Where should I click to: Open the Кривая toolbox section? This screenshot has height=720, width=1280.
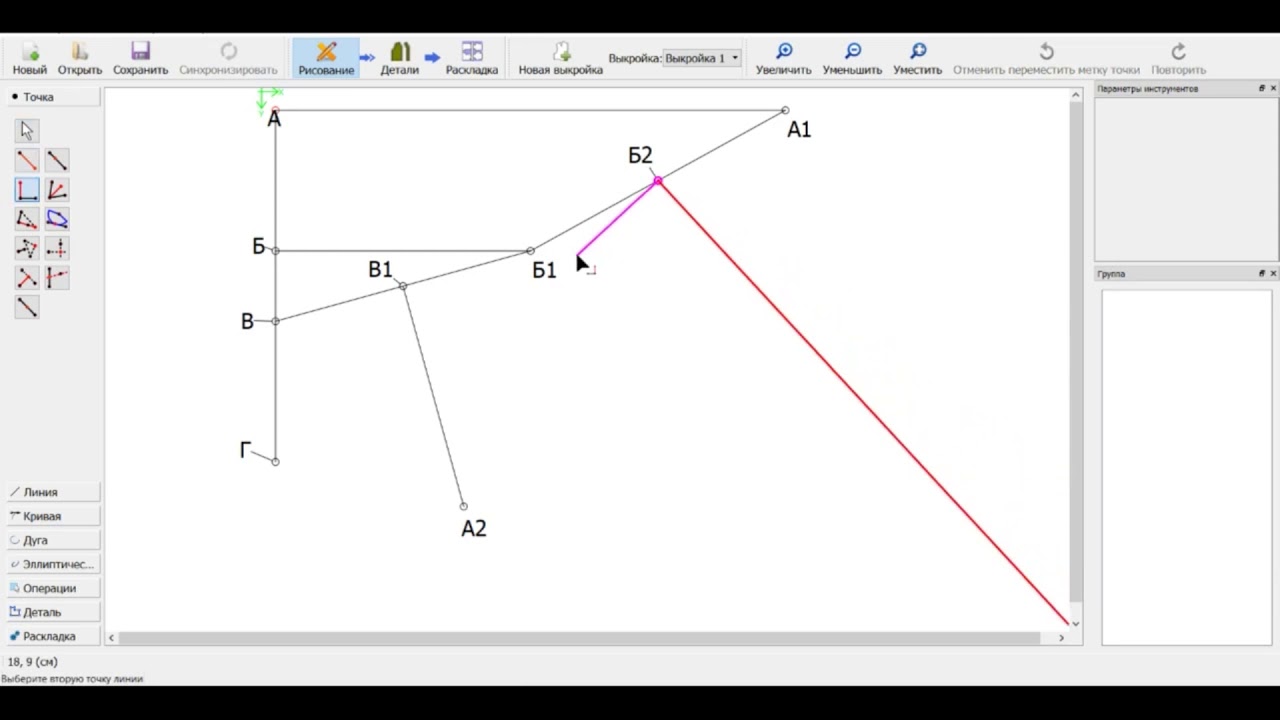(x=52, y=516)
